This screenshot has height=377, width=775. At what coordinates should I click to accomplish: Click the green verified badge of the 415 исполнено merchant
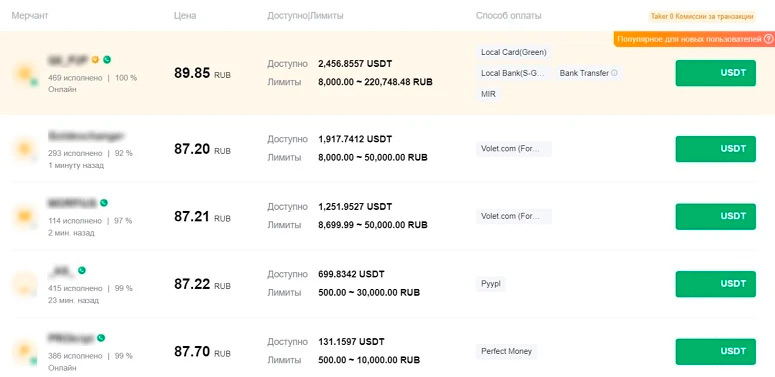(82, 270)
